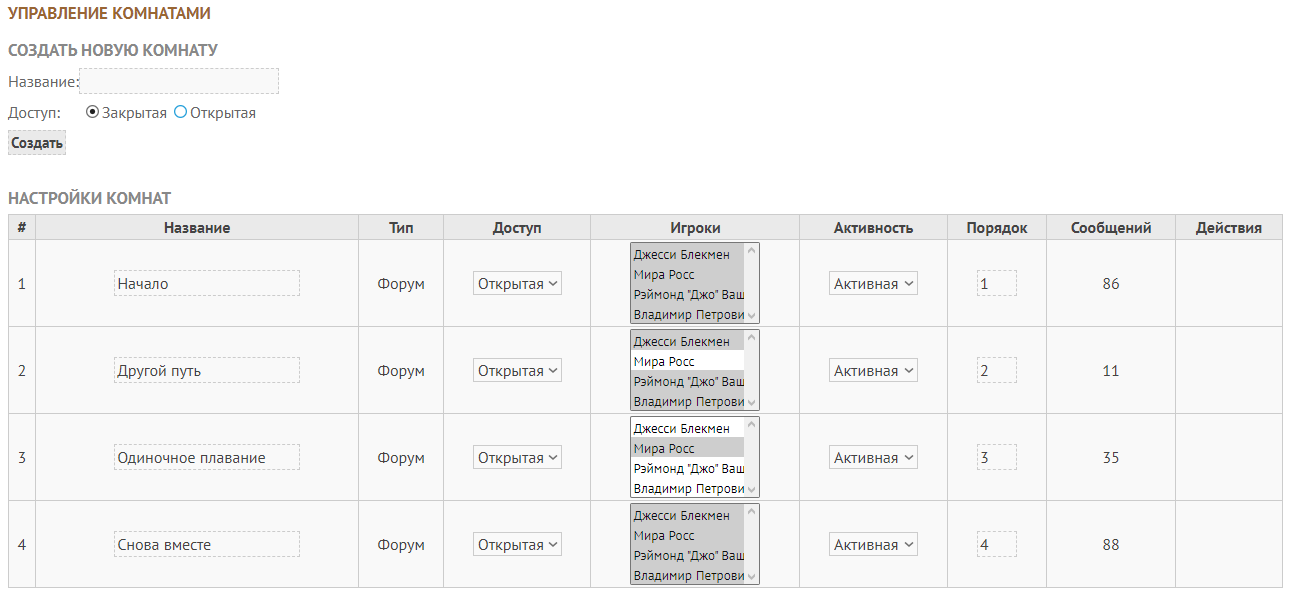Select Джесси Блекмен in Одиночное плавание players
The width and height of the screenshot is (1289, 595).
(688, 428)
